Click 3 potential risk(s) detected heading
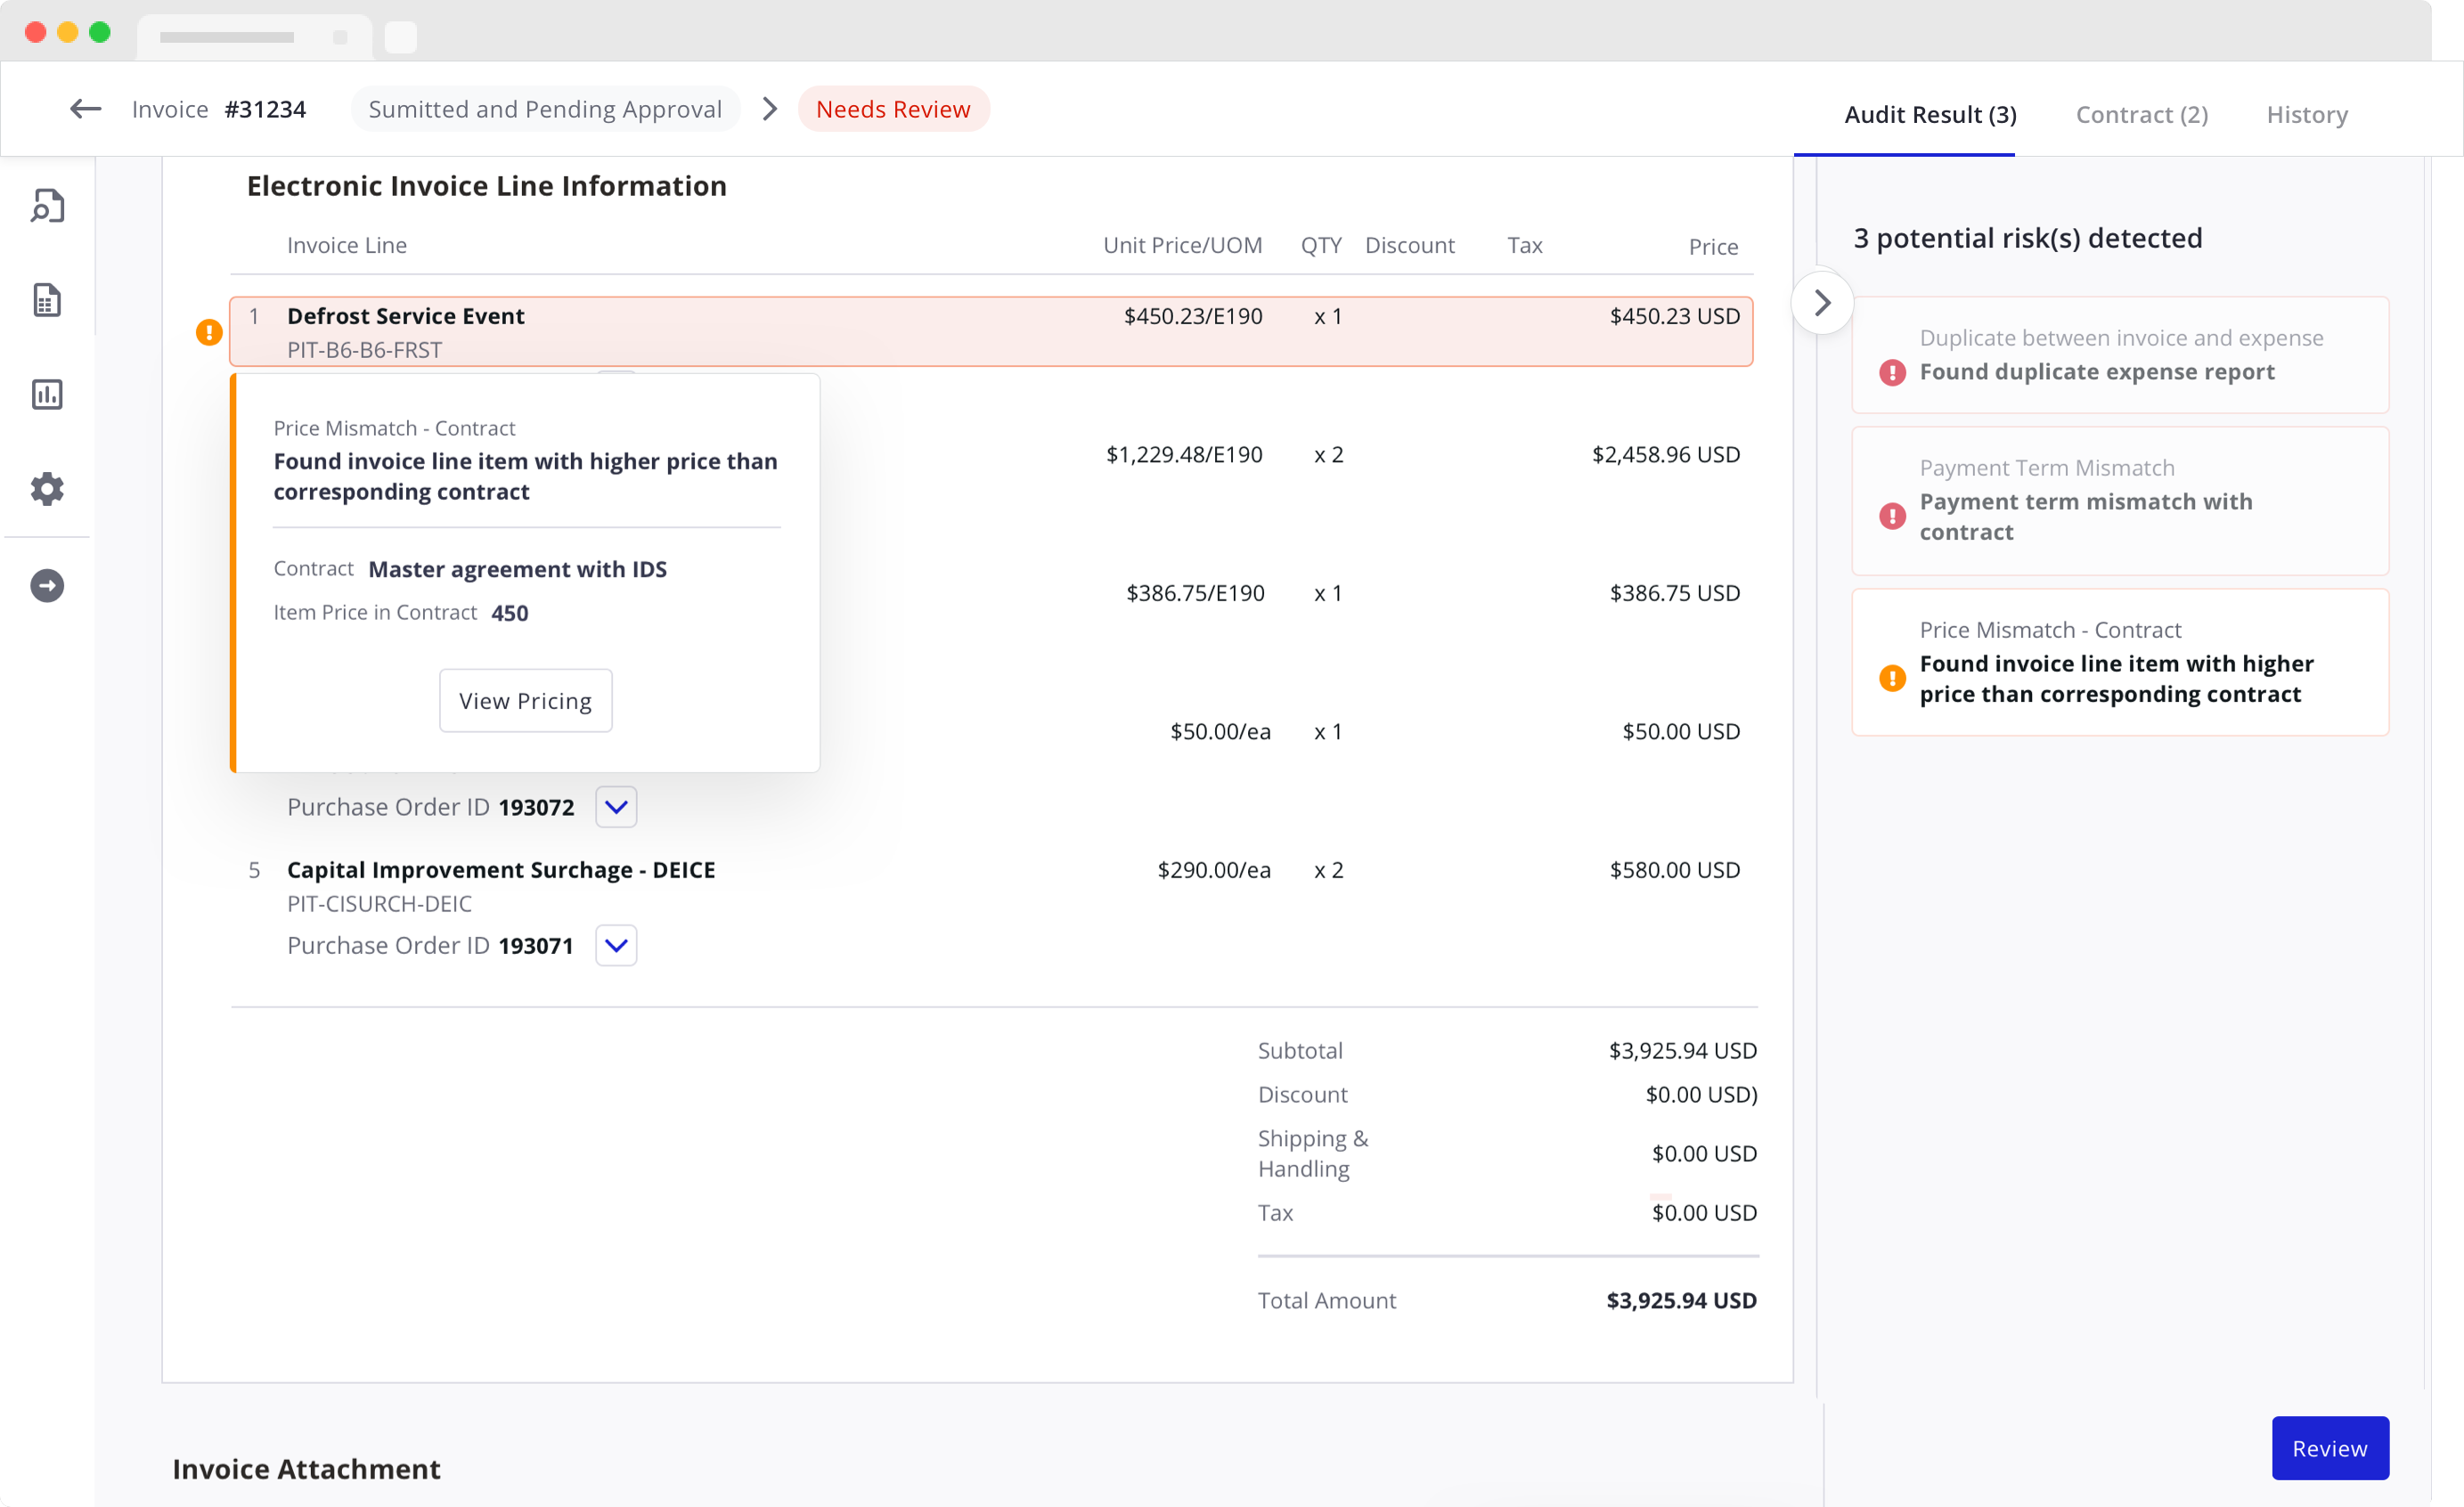Image resolution: width=2464 pixels, height=1507 pixels. point(2027,238)
